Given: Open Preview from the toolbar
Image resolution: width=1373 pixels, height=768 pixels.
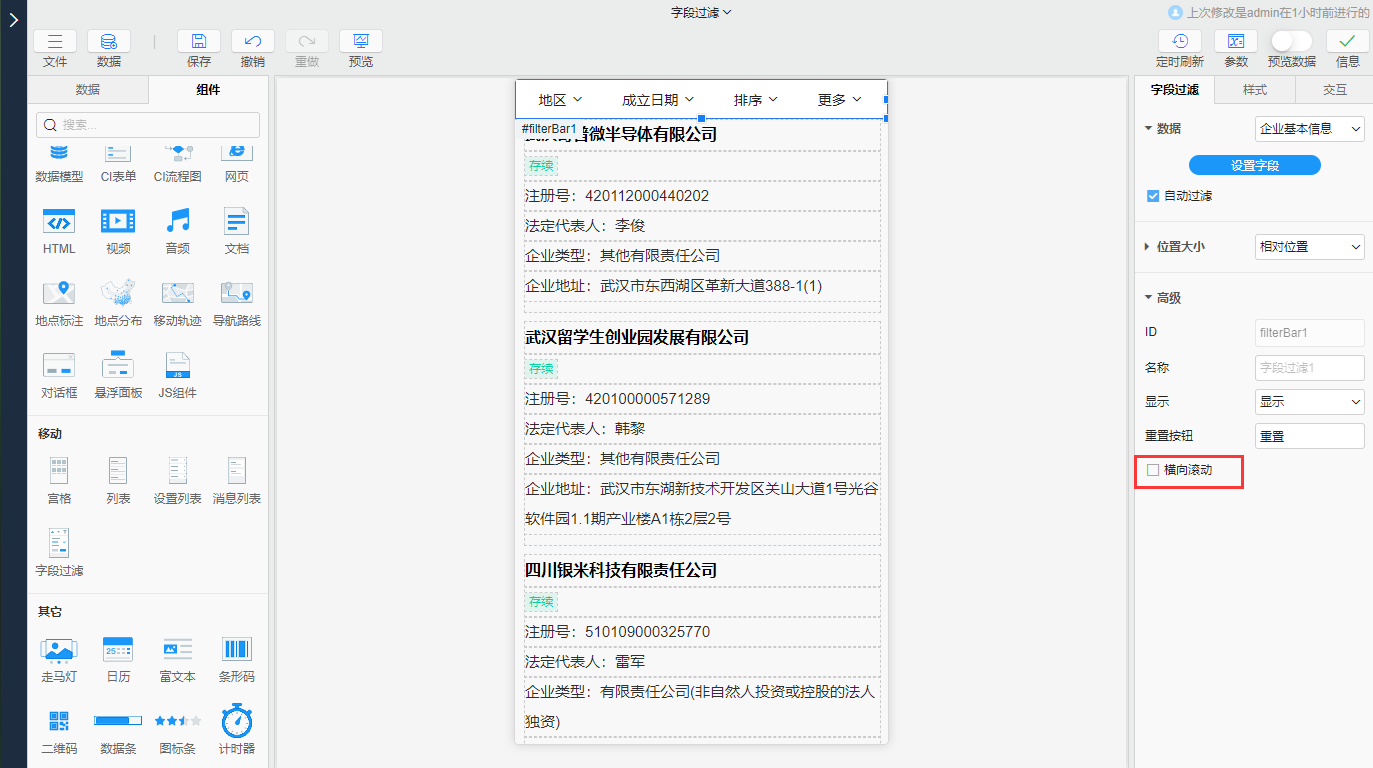Looking at the screenshot, I should (361, 42).
